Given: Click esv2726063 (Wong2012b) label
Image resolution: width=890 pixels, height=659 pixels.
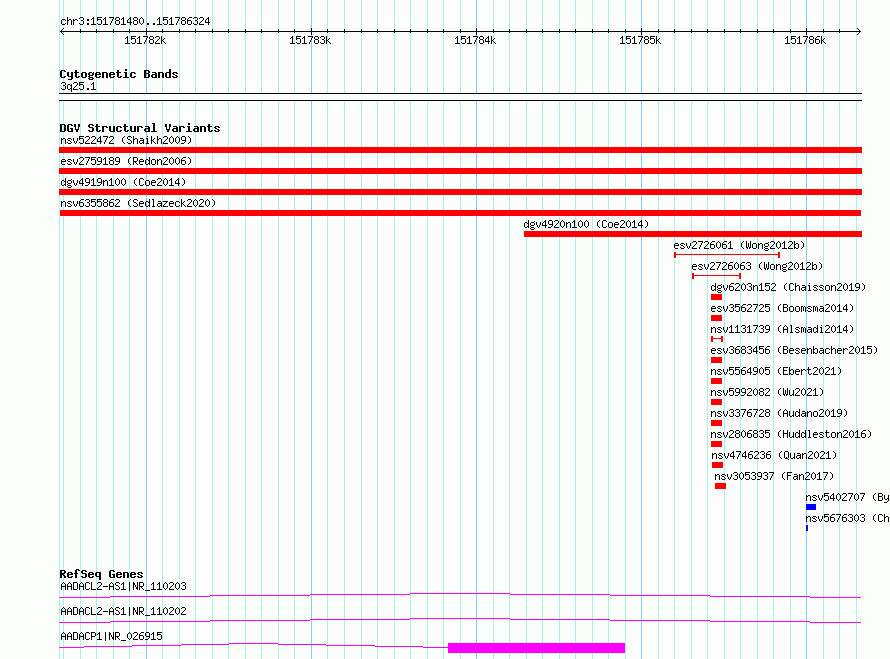Looking at the screenshot, I should 757,266.
